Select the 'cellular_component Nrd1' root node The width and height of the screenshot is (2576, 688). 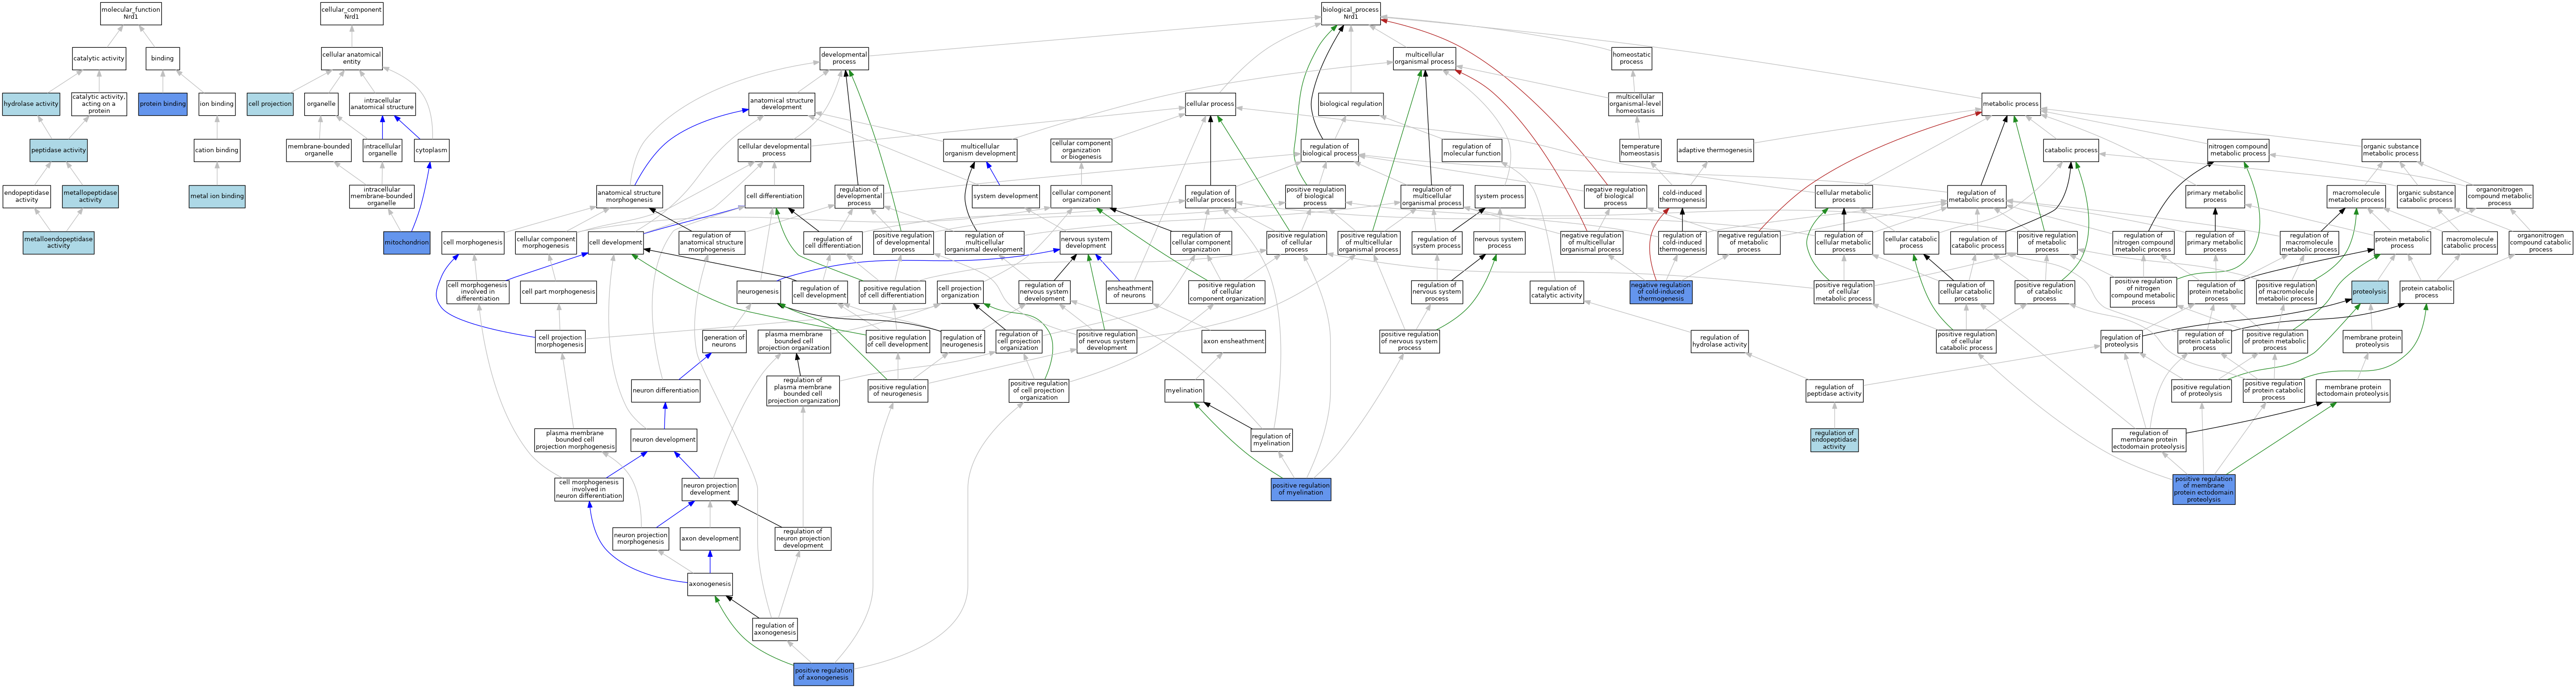(352, 13)
